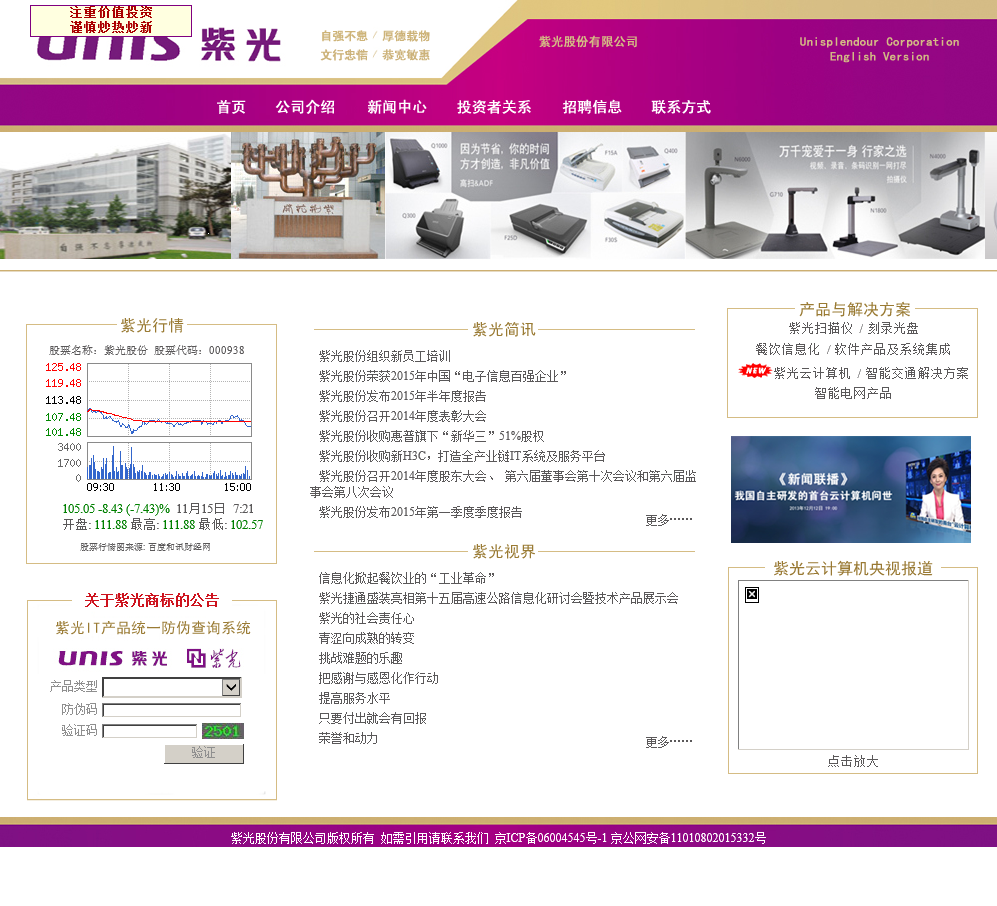Open 紫光股份发布2015年第一季度季度报告

pyautogui.click(x=420, y=512)
